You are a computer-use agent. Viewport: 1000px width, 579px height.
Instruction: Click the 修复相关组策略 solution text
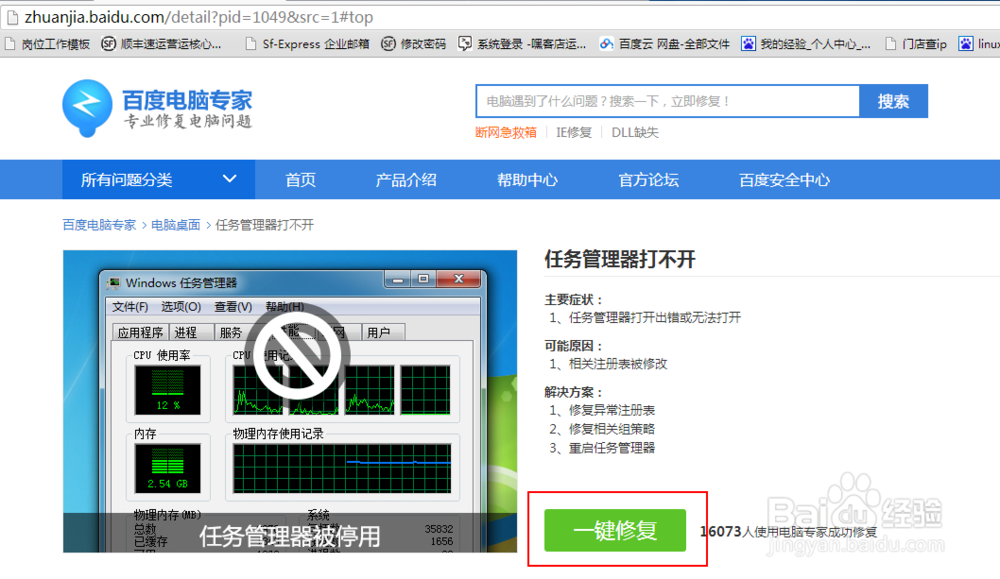tap(612, 429)
